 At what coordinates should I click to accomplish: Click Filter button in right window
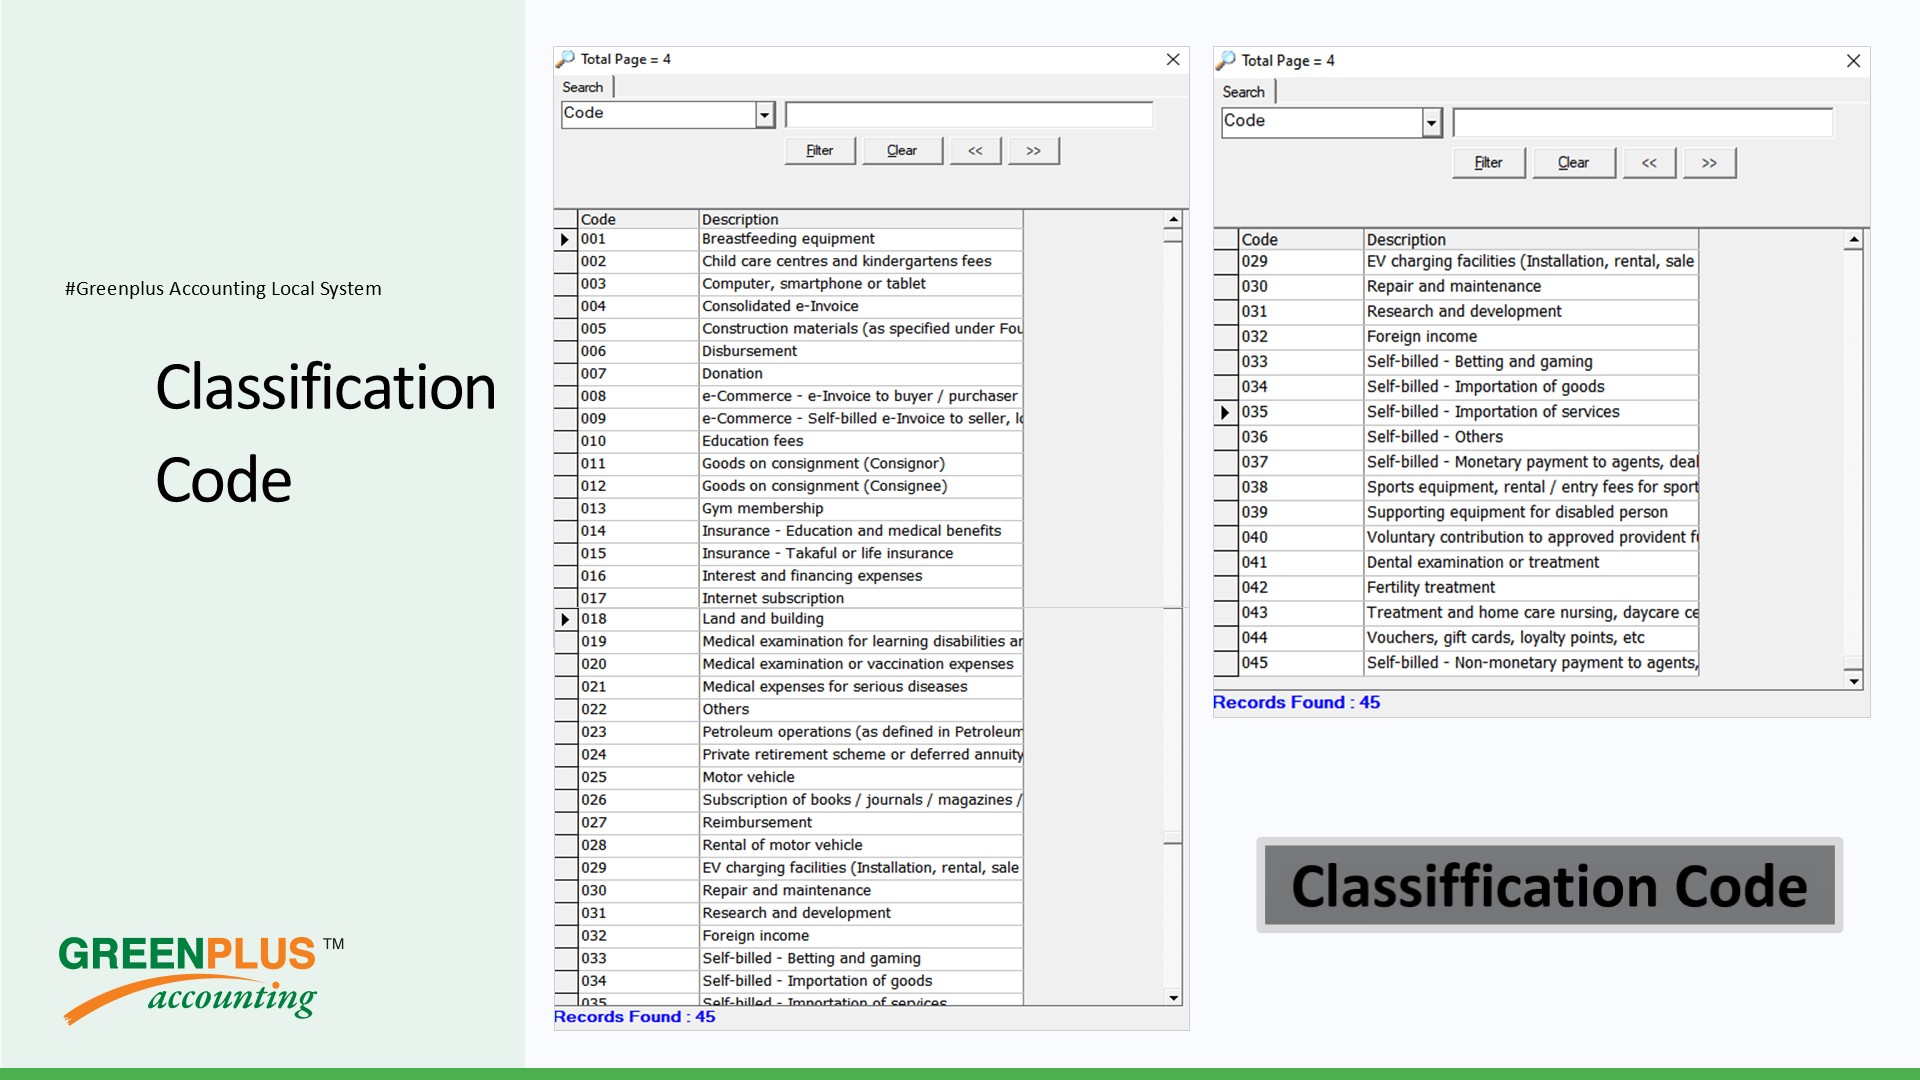[x=1488, y=162]
